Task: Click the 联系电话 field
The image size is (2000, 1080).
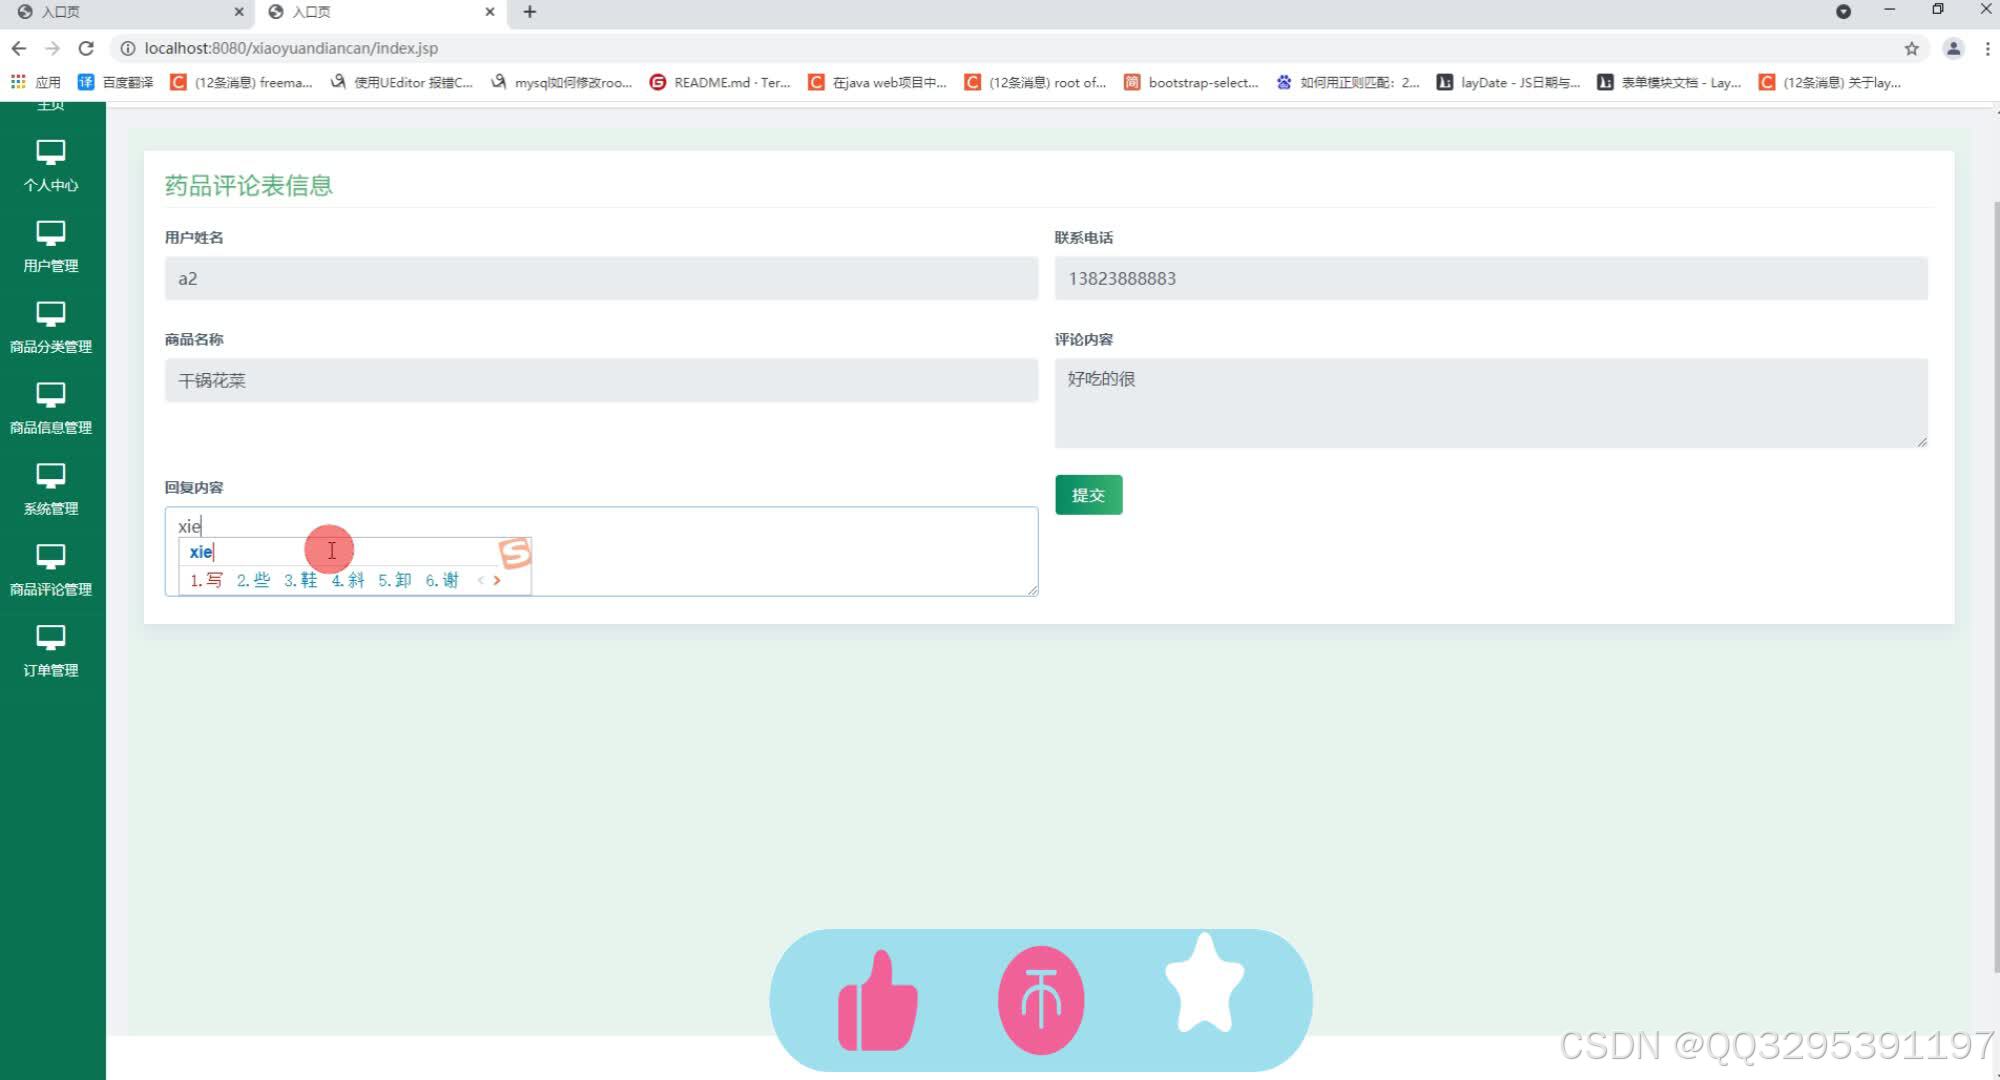Action: click(1491, 278)
